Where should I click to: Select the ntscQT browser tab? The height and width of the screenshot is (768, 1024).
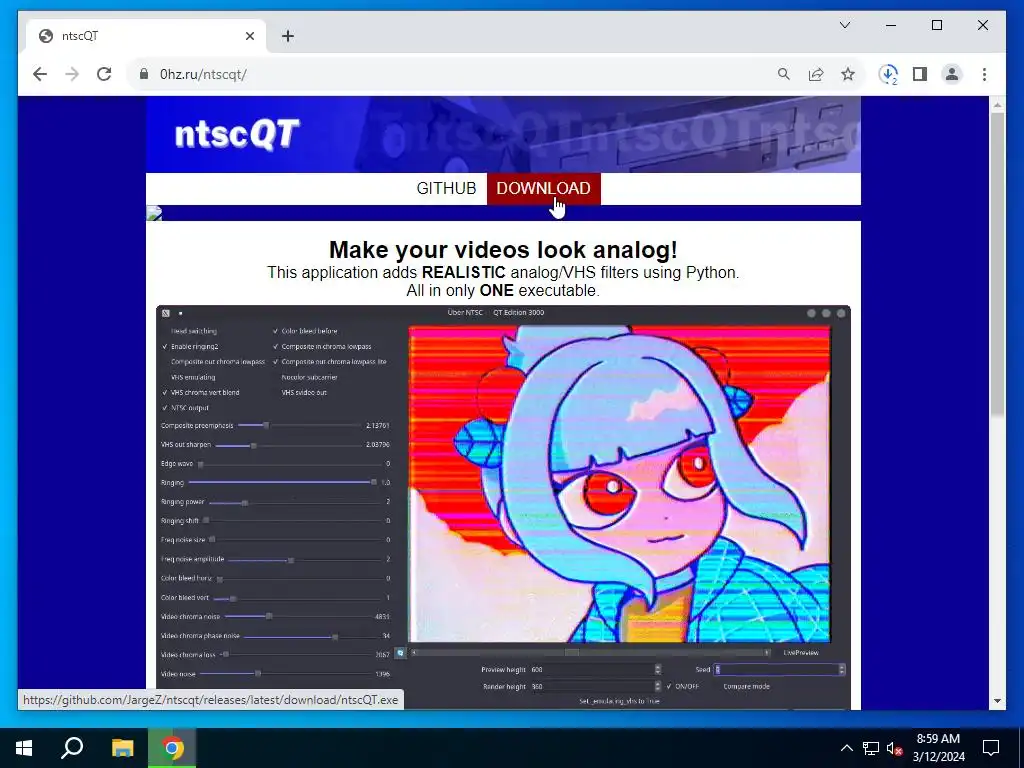tap(146, 37)
